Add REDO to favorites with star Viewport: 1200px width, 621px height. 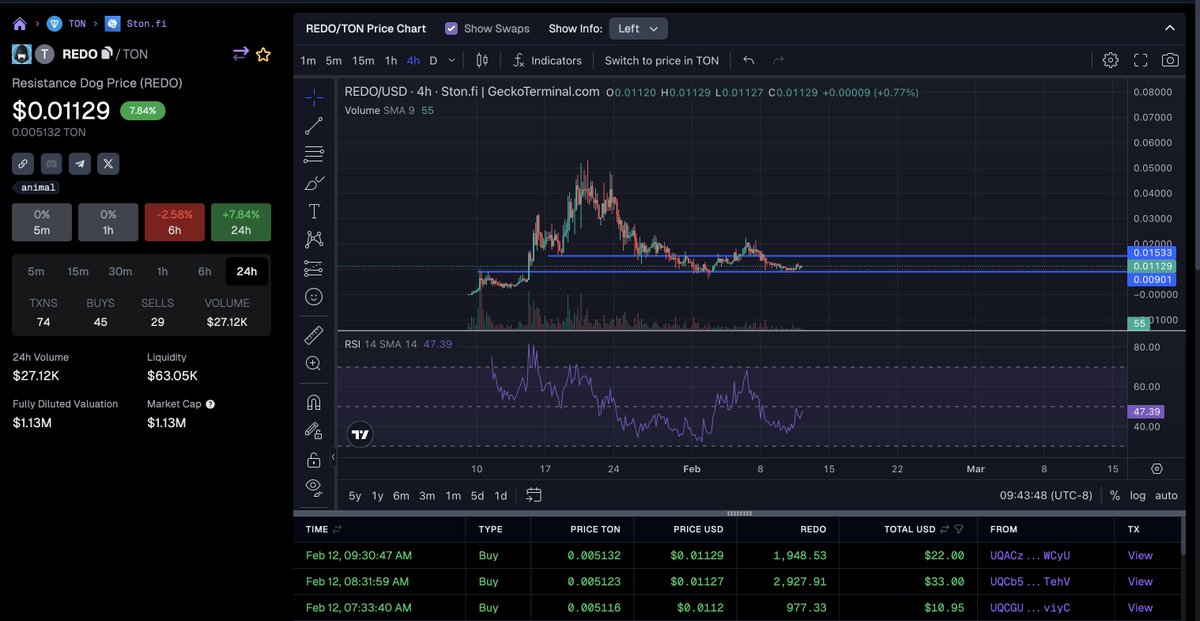click(263, 54)
